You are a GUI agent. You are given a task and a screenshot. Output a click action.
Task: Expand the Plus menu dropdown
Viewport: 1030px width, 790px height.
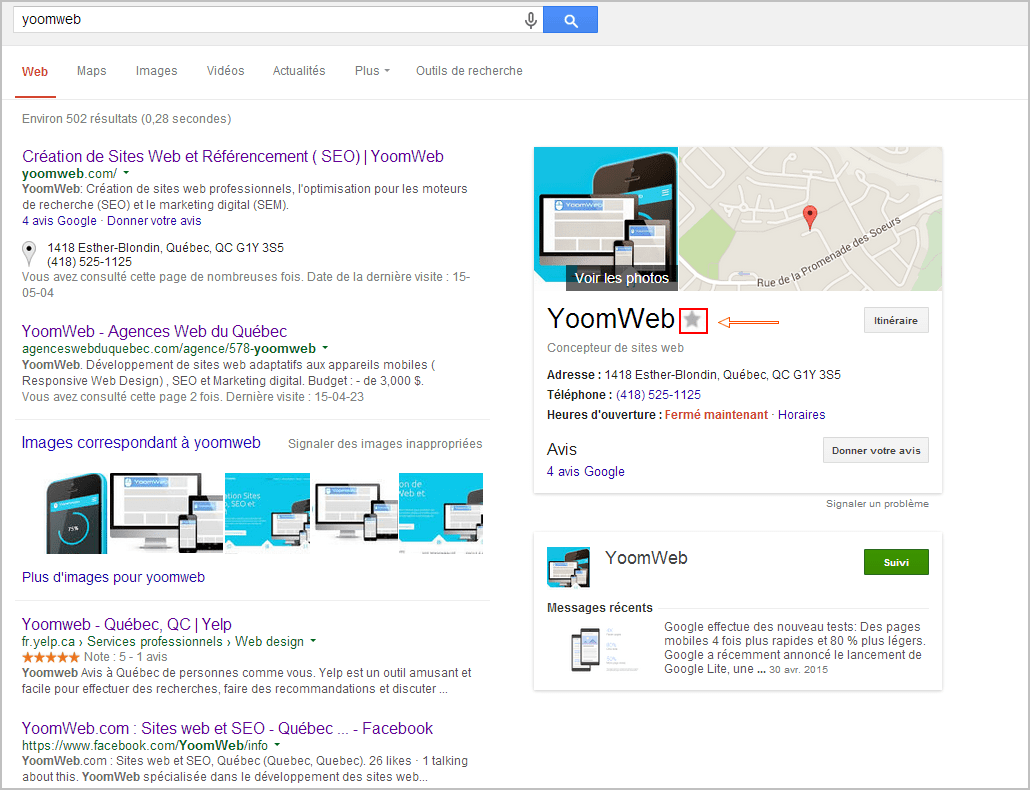tap(372, 71)
